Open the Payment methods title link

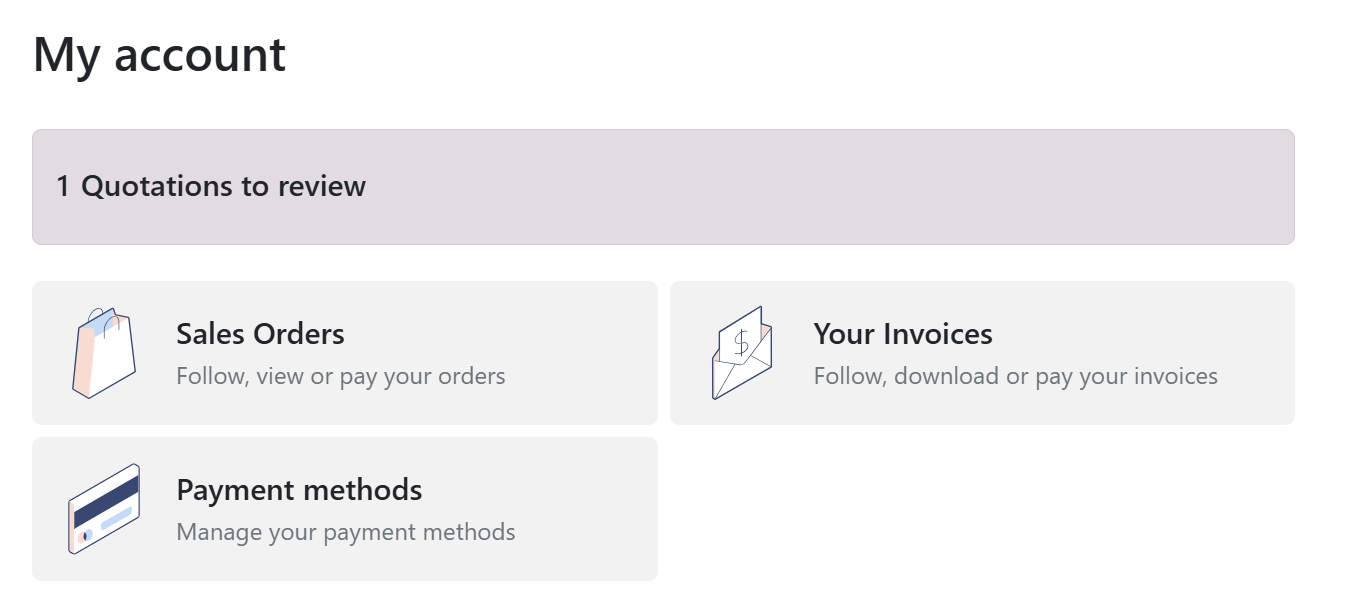tap(299, 490)
